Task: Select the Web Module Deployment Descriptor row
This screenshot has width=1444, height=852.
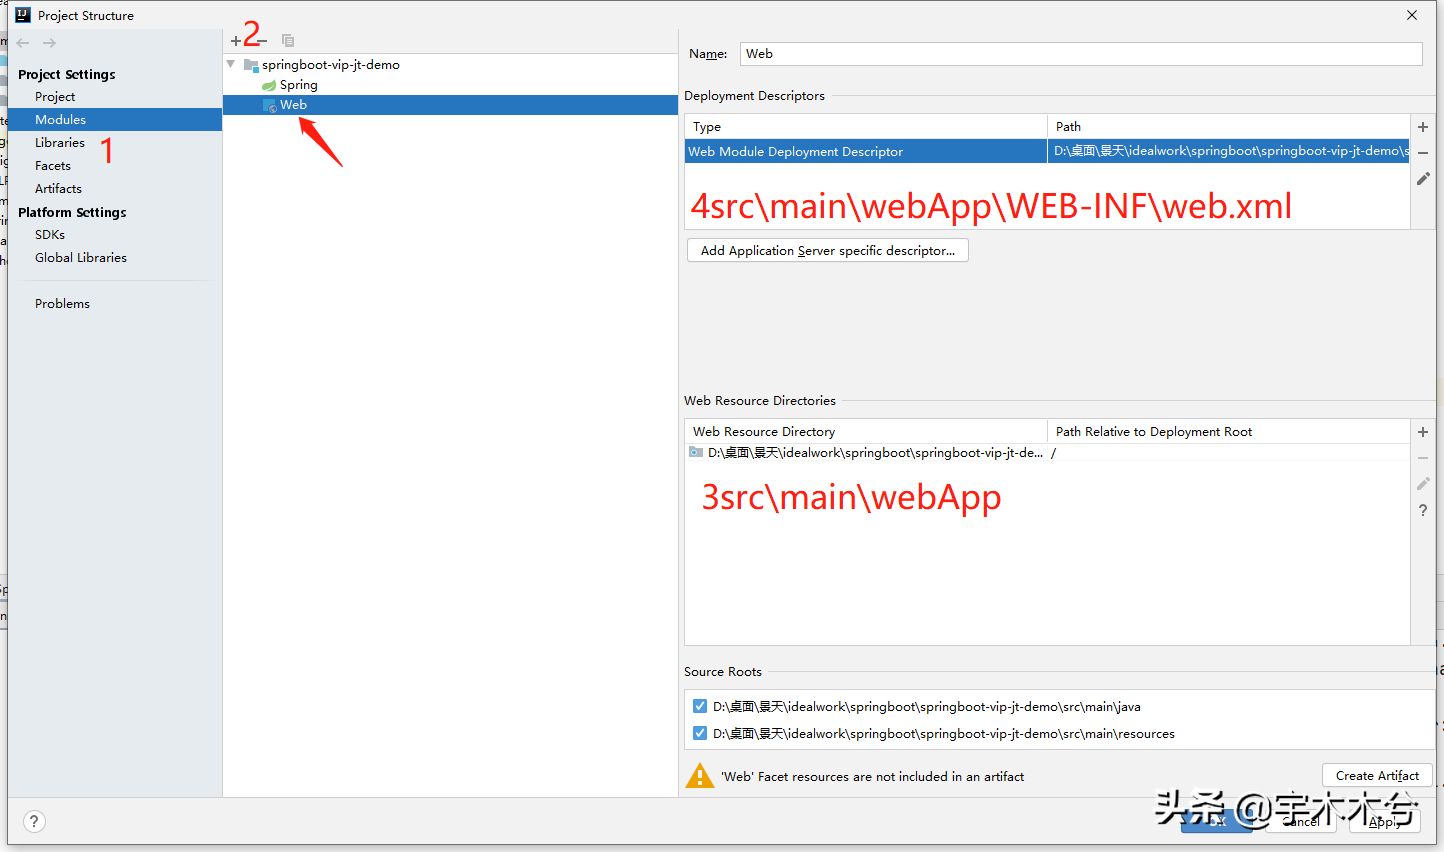Action: (1047, 151)
